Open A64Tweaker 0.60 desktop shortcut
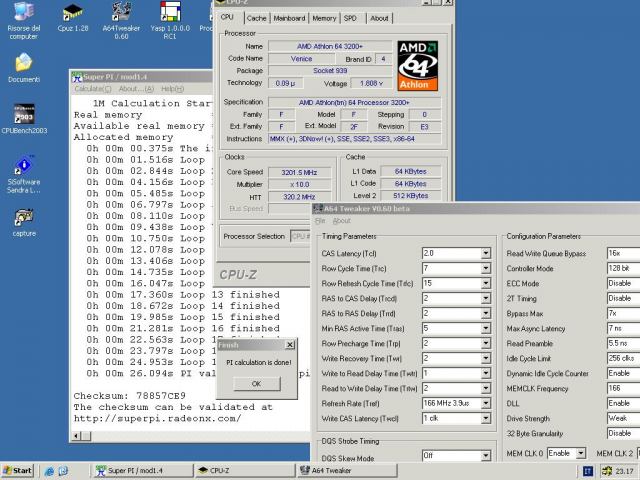This screenshot has width=640, height=480. point(121,20)
